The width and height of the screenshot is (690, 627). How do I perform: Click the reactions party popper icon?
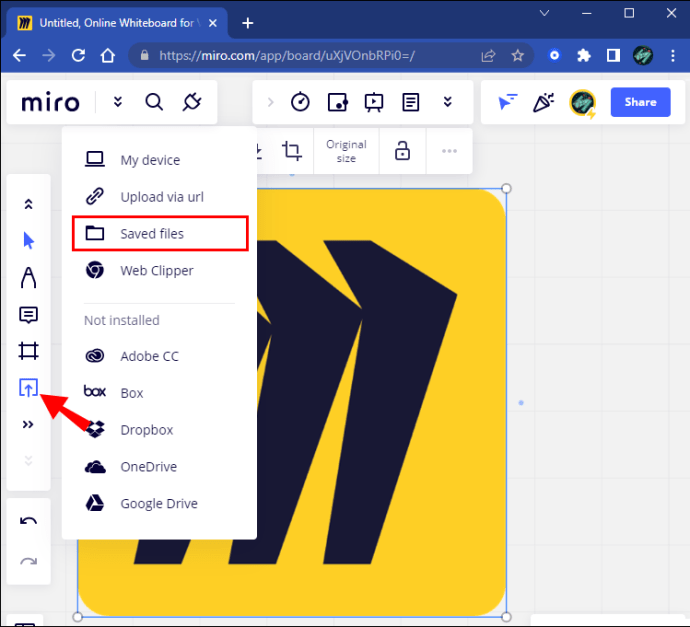pos(543,102)
